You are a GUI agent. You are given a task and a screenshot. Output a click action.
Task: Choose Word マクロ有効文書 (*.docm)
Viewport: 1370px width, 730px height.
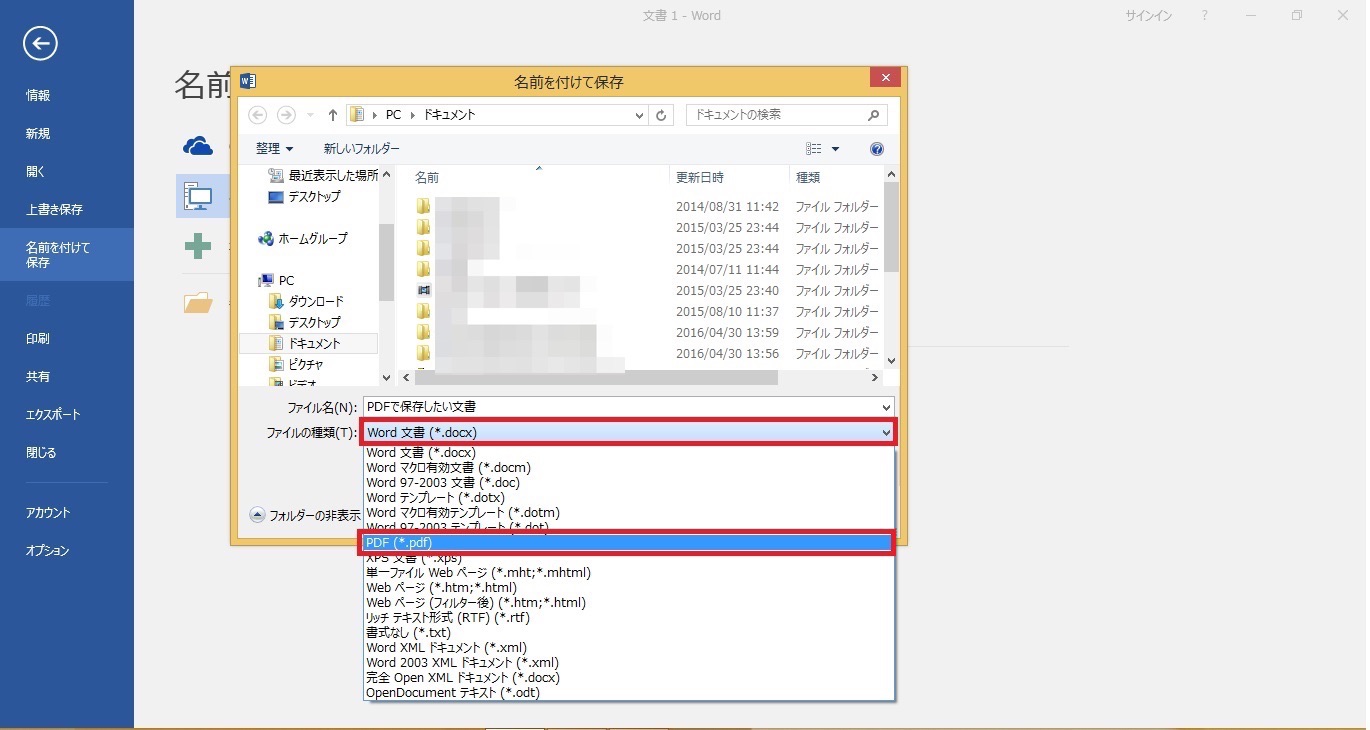pyautogui.click(x=448, y=468)
